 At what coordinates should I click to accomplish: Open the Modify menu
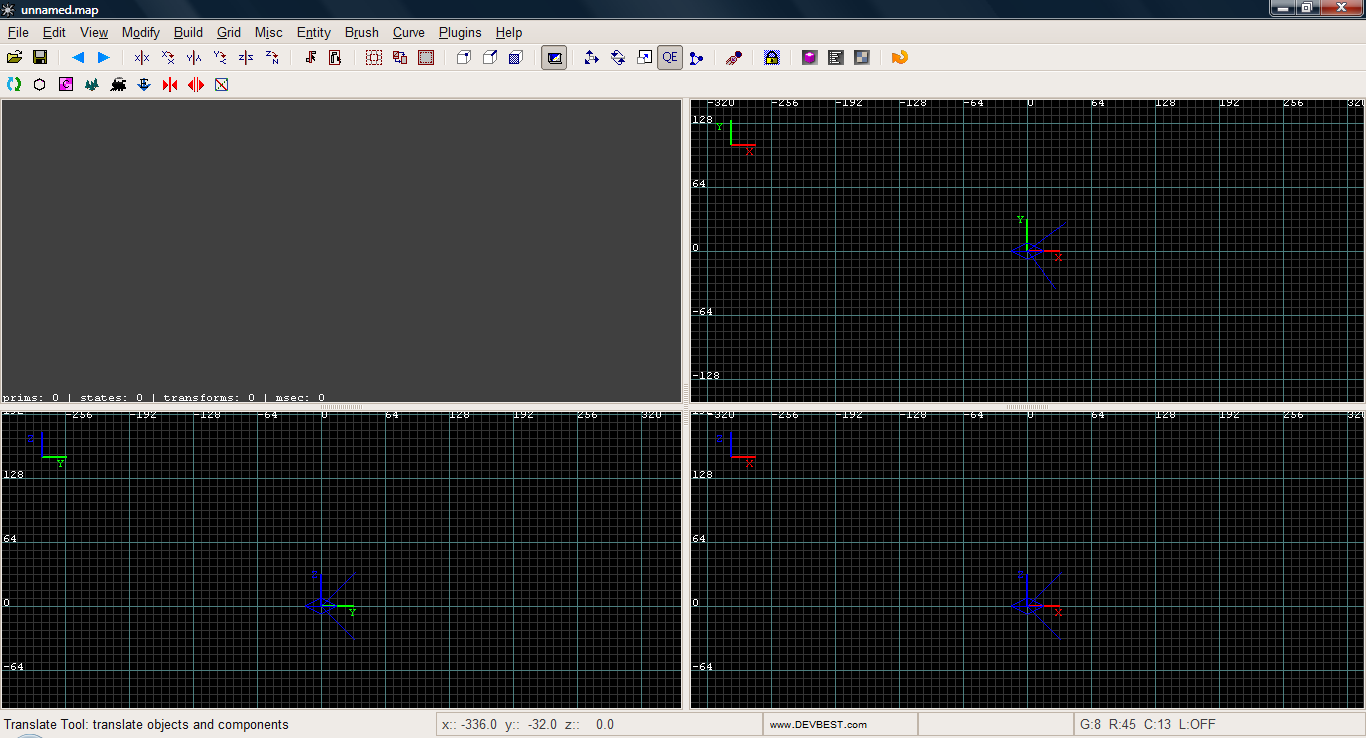(141, 33)
